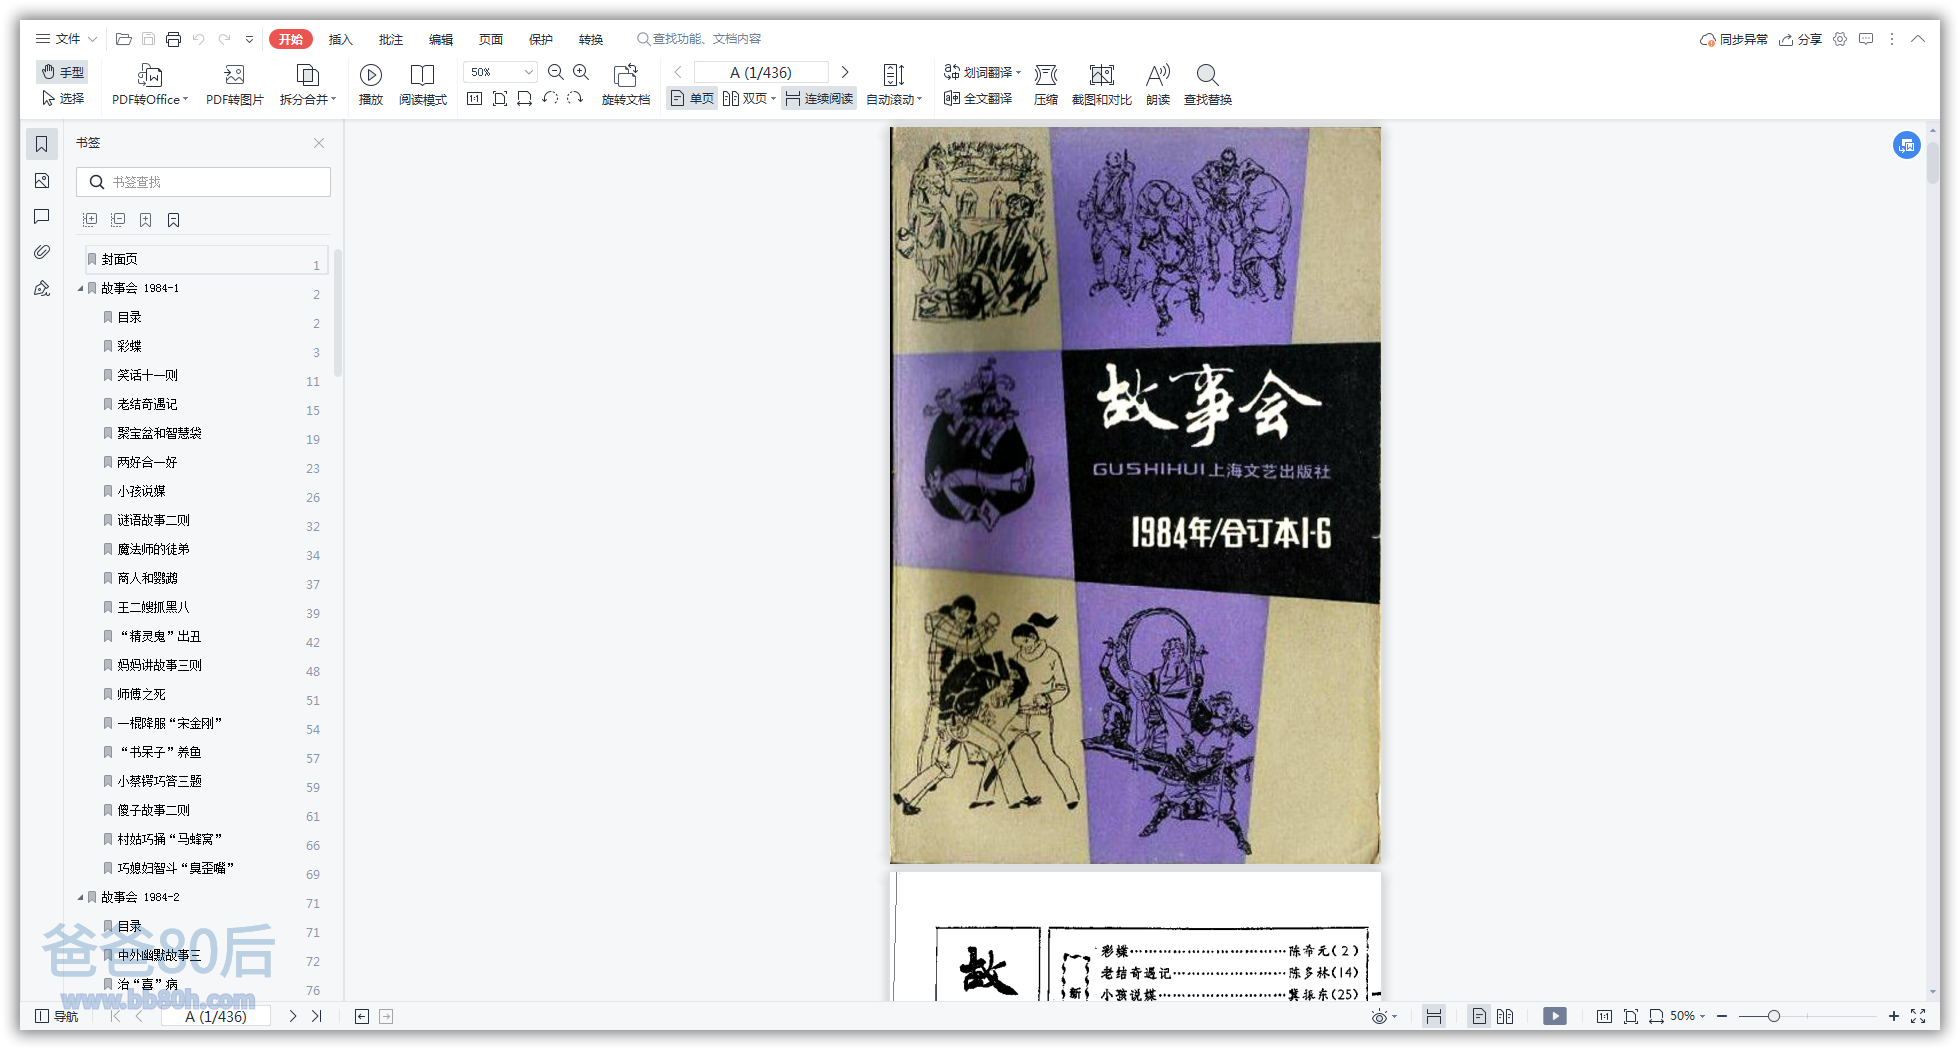
Task: Enter 阅读模式 reading mode
Action: coord(423,84)
